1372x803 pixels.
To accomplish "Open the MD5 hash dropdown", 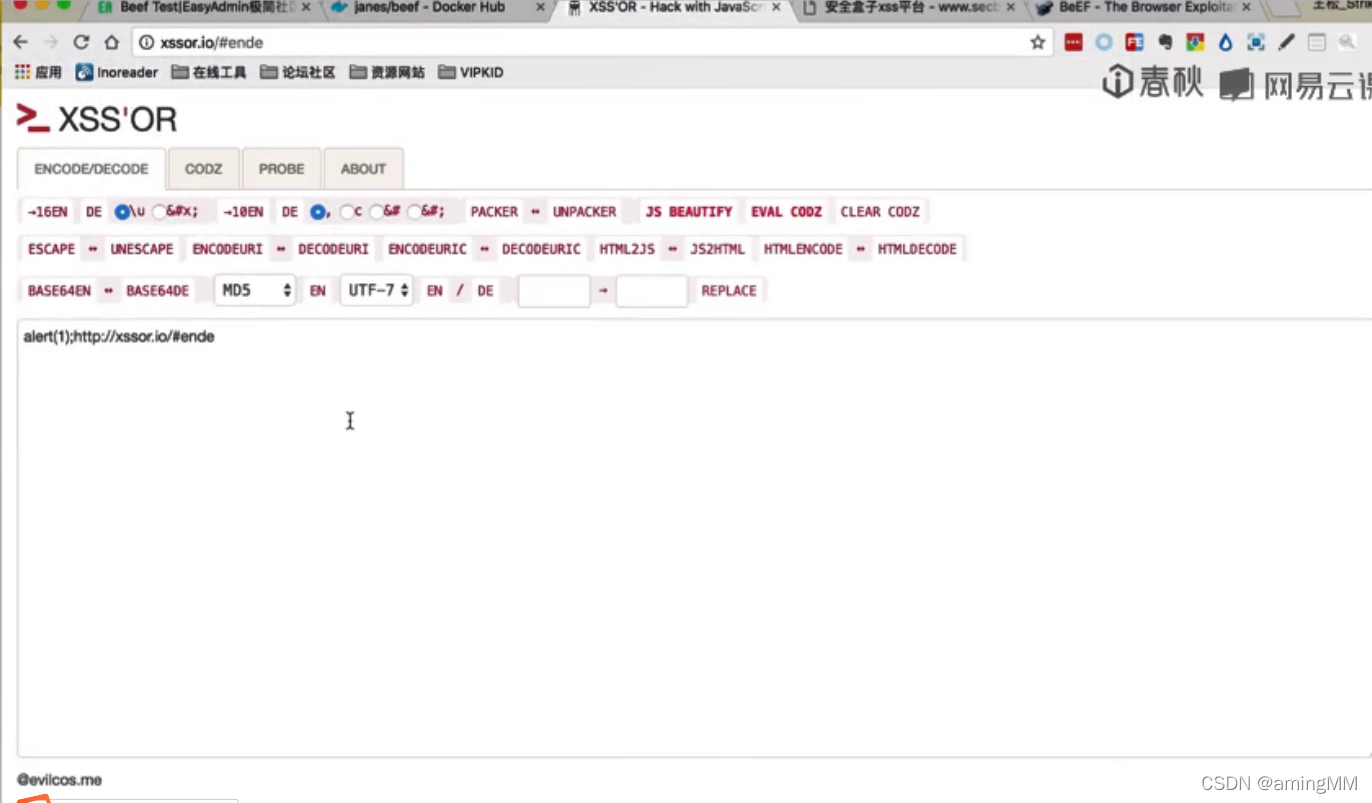I will 255,290.
